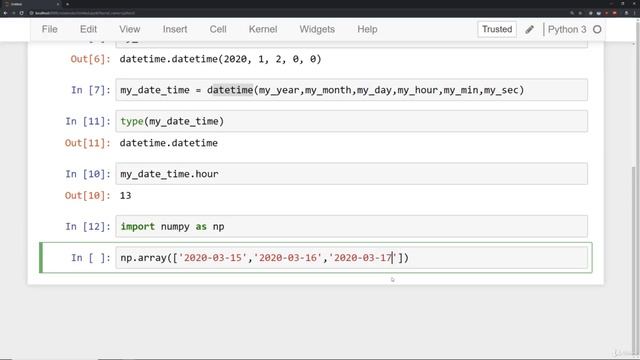Click the In [11] prompt label
The image size is (640, 360).
click(x=88, y=121)
